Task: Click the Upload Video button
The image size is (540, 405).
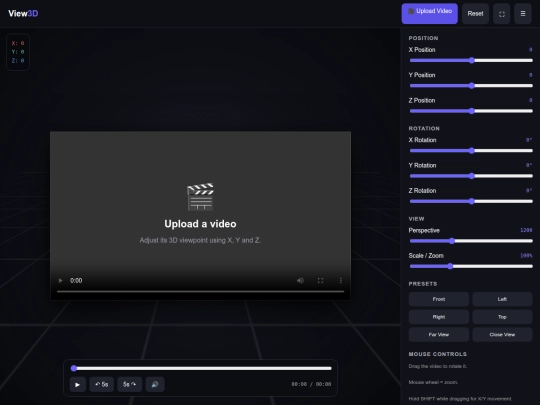Action: tap(429, 13)
